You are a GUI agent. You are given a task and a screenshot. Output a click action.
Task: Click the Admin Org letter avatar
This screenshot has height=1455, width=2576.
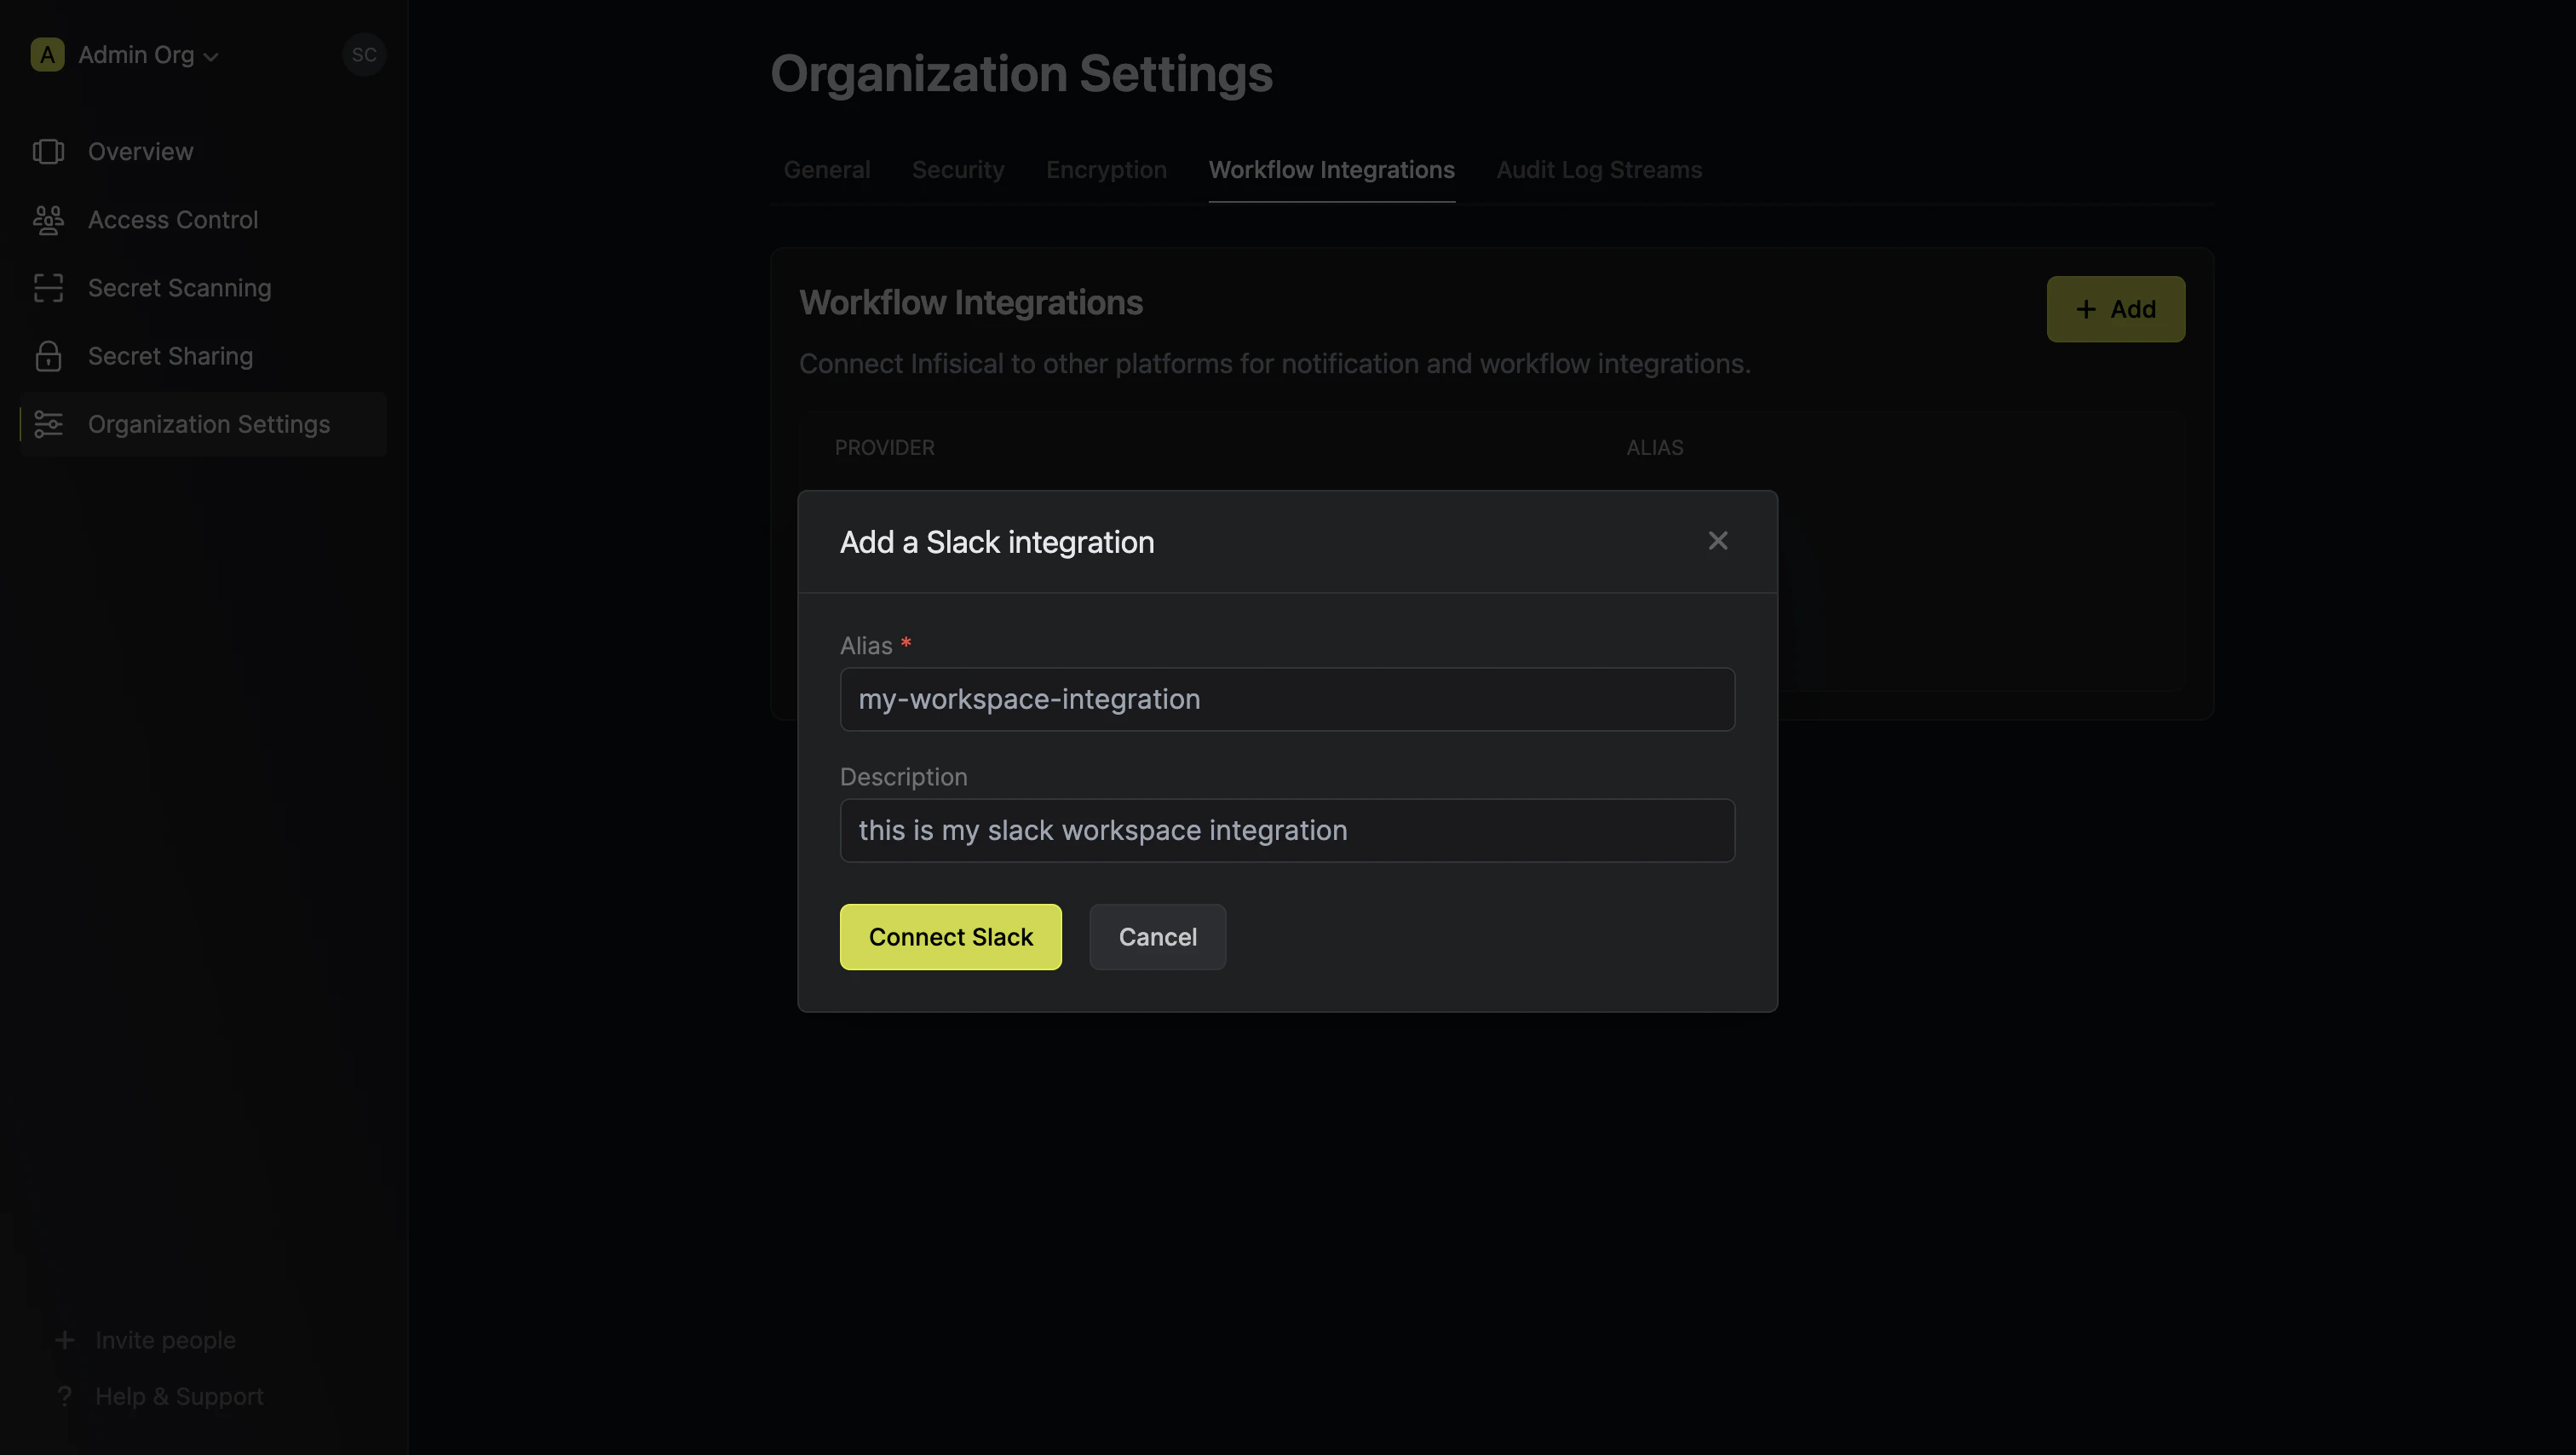click(x=47, y=55)
